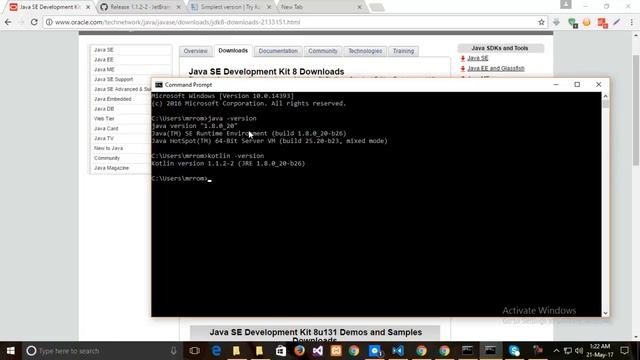Viewport: 640px width, 360px height.
Task: Open the Overview tab on Oracle page
Action: coord(196,51)
